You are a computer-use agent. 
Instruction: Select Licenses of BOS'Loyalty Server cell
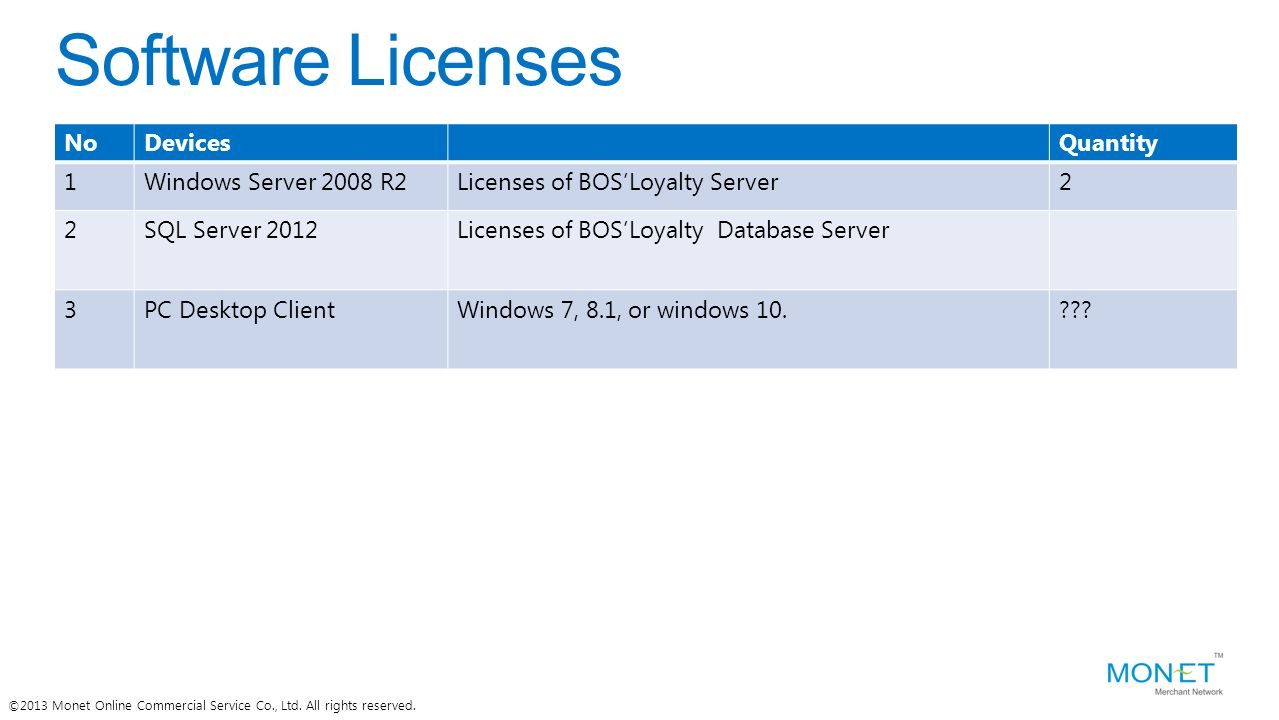(748, 186)
